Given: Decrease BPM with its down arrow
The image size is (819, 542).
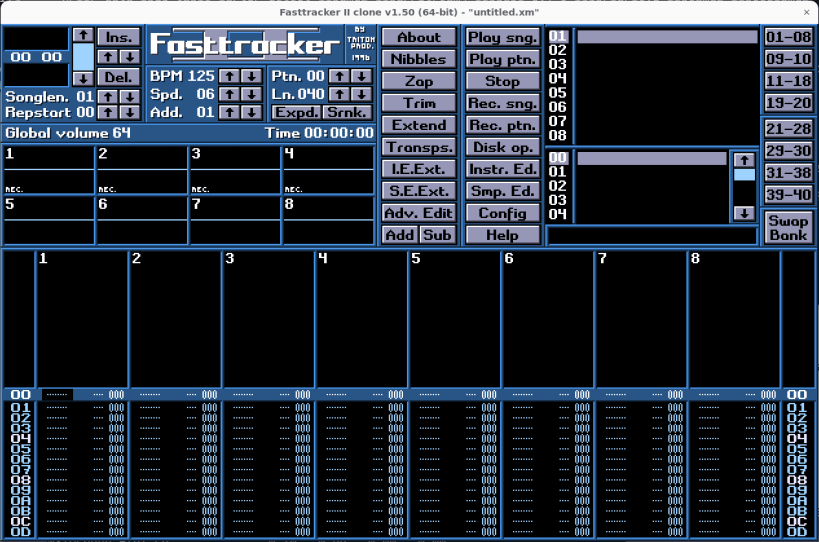Looking at the screenshot, I should coord(251,76).
